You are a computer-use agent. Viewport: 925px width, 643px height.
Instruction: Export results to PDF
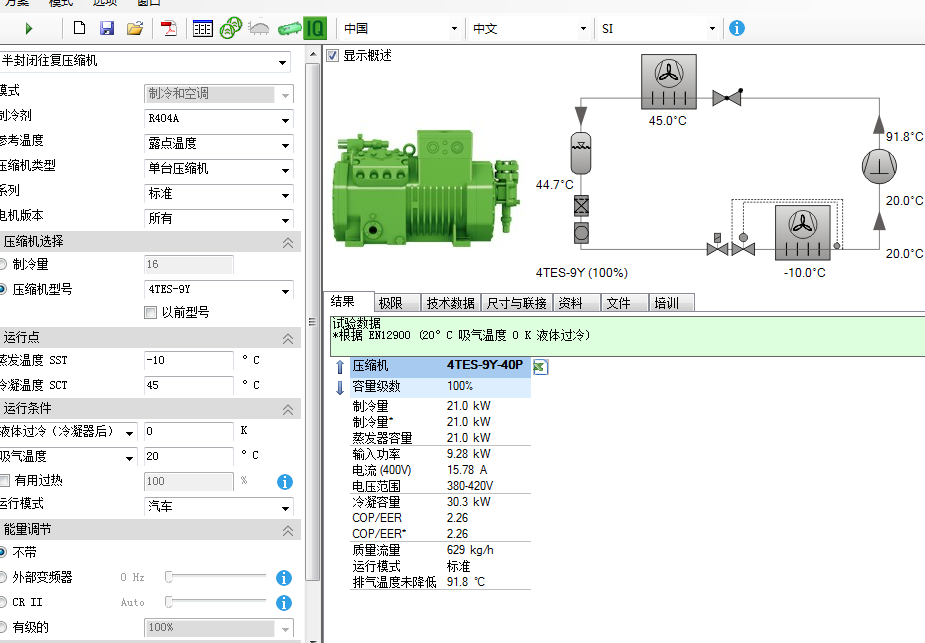tap(169, 28)
